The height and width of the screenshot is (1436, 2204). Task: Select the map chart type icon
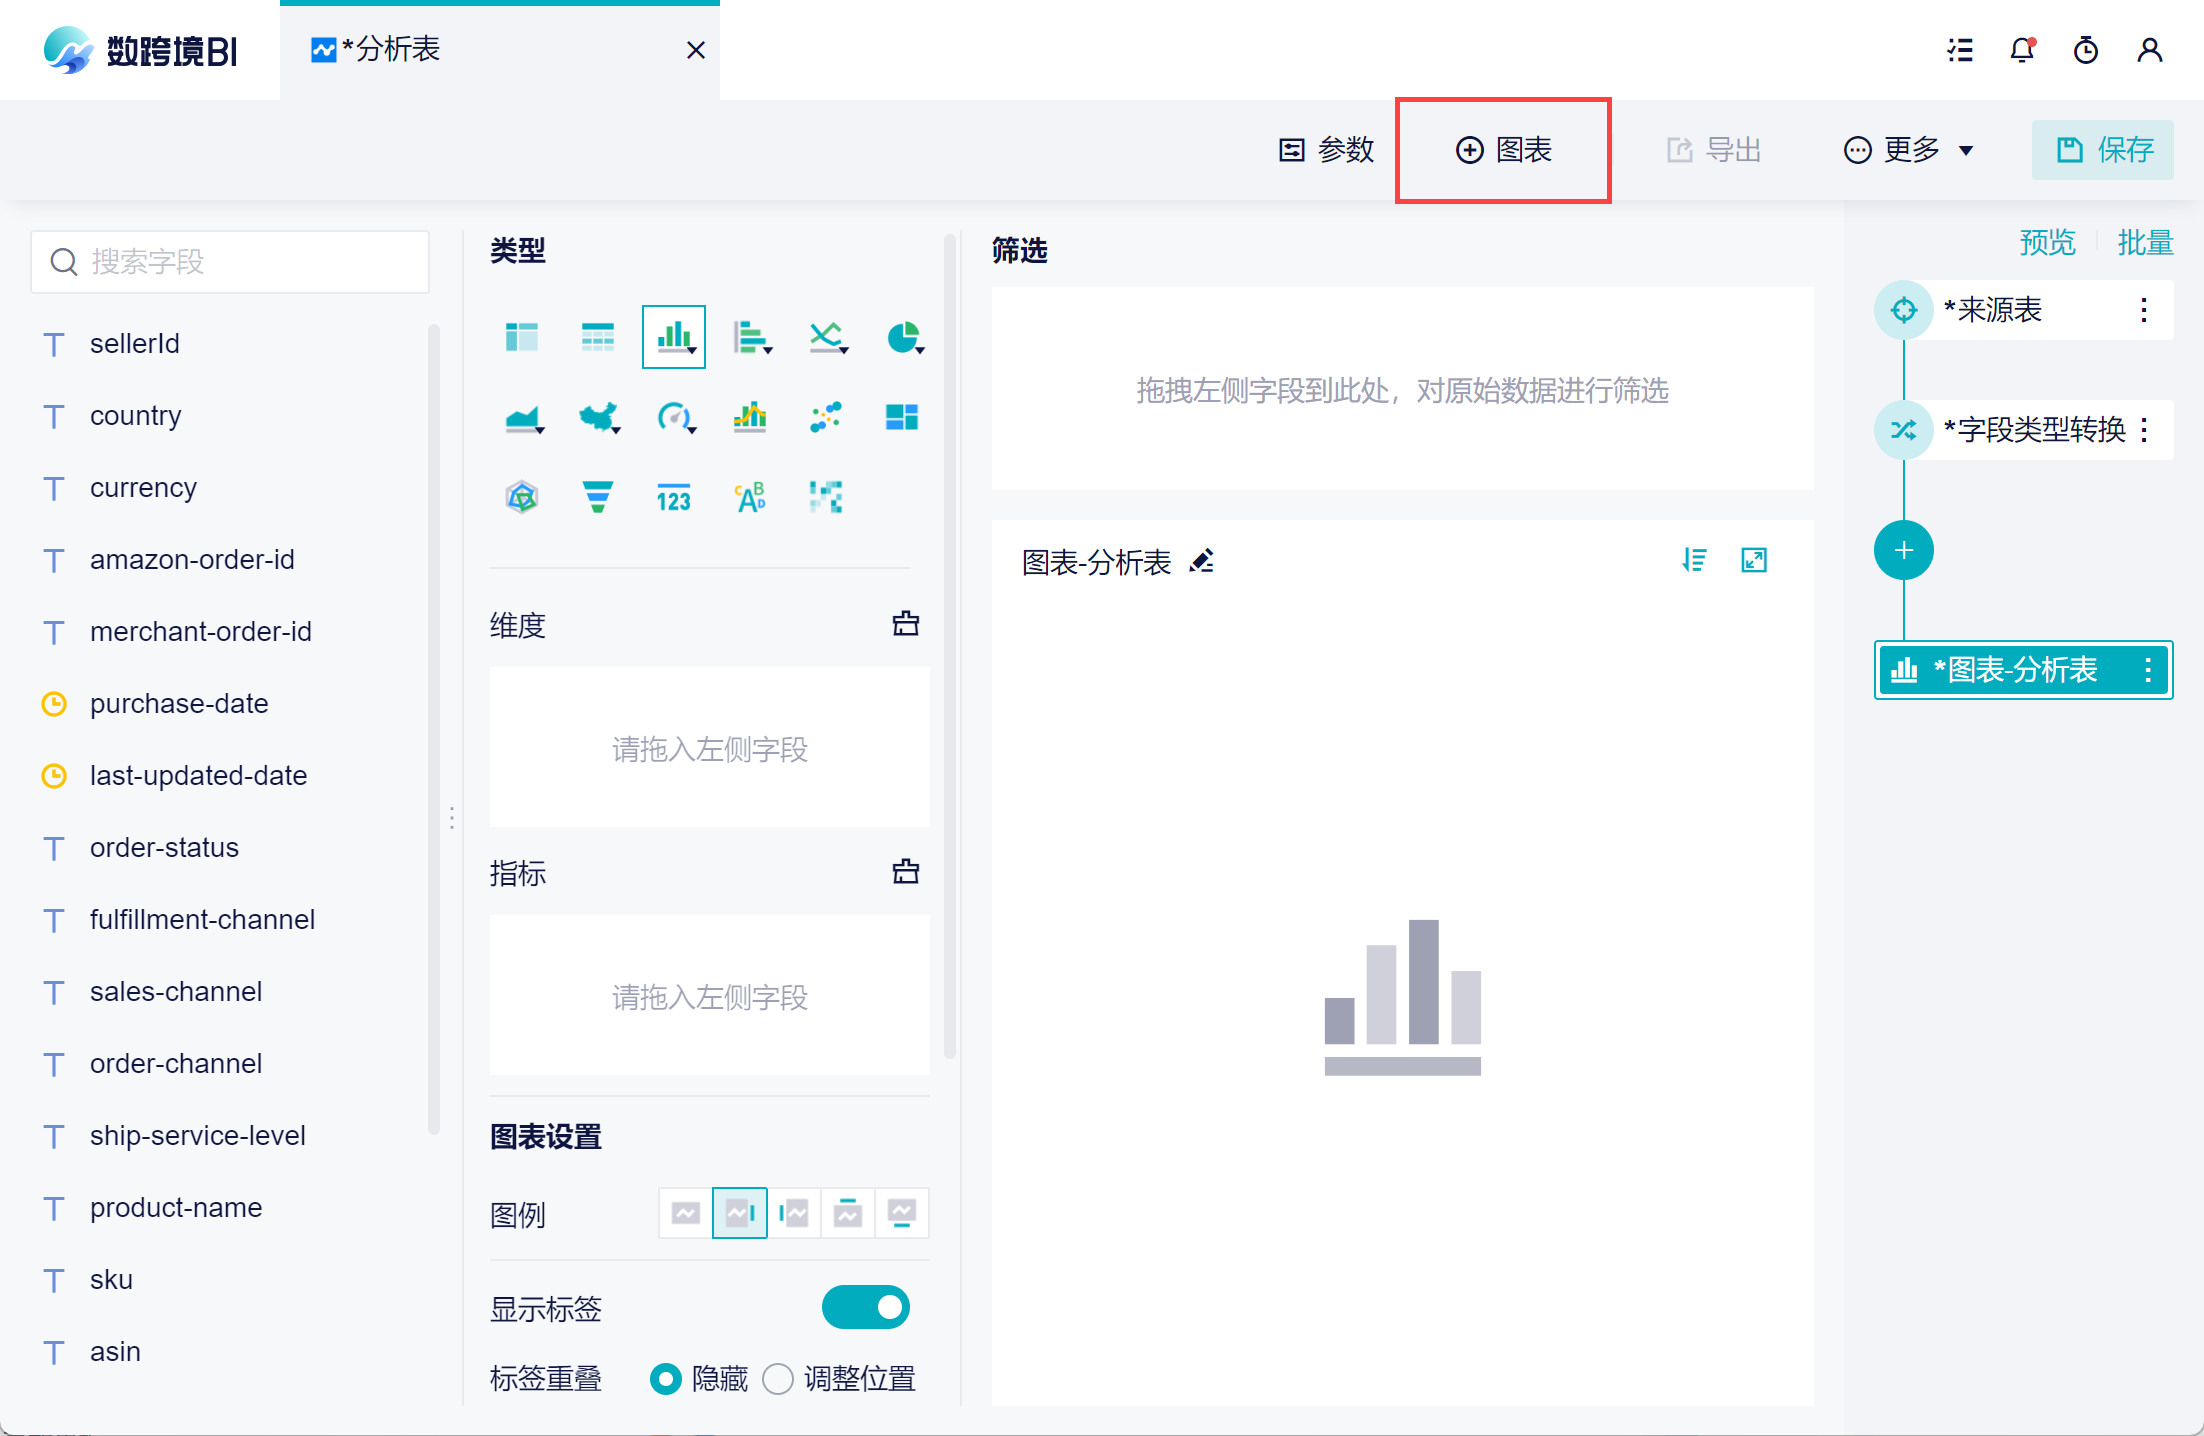pos(598,417)
